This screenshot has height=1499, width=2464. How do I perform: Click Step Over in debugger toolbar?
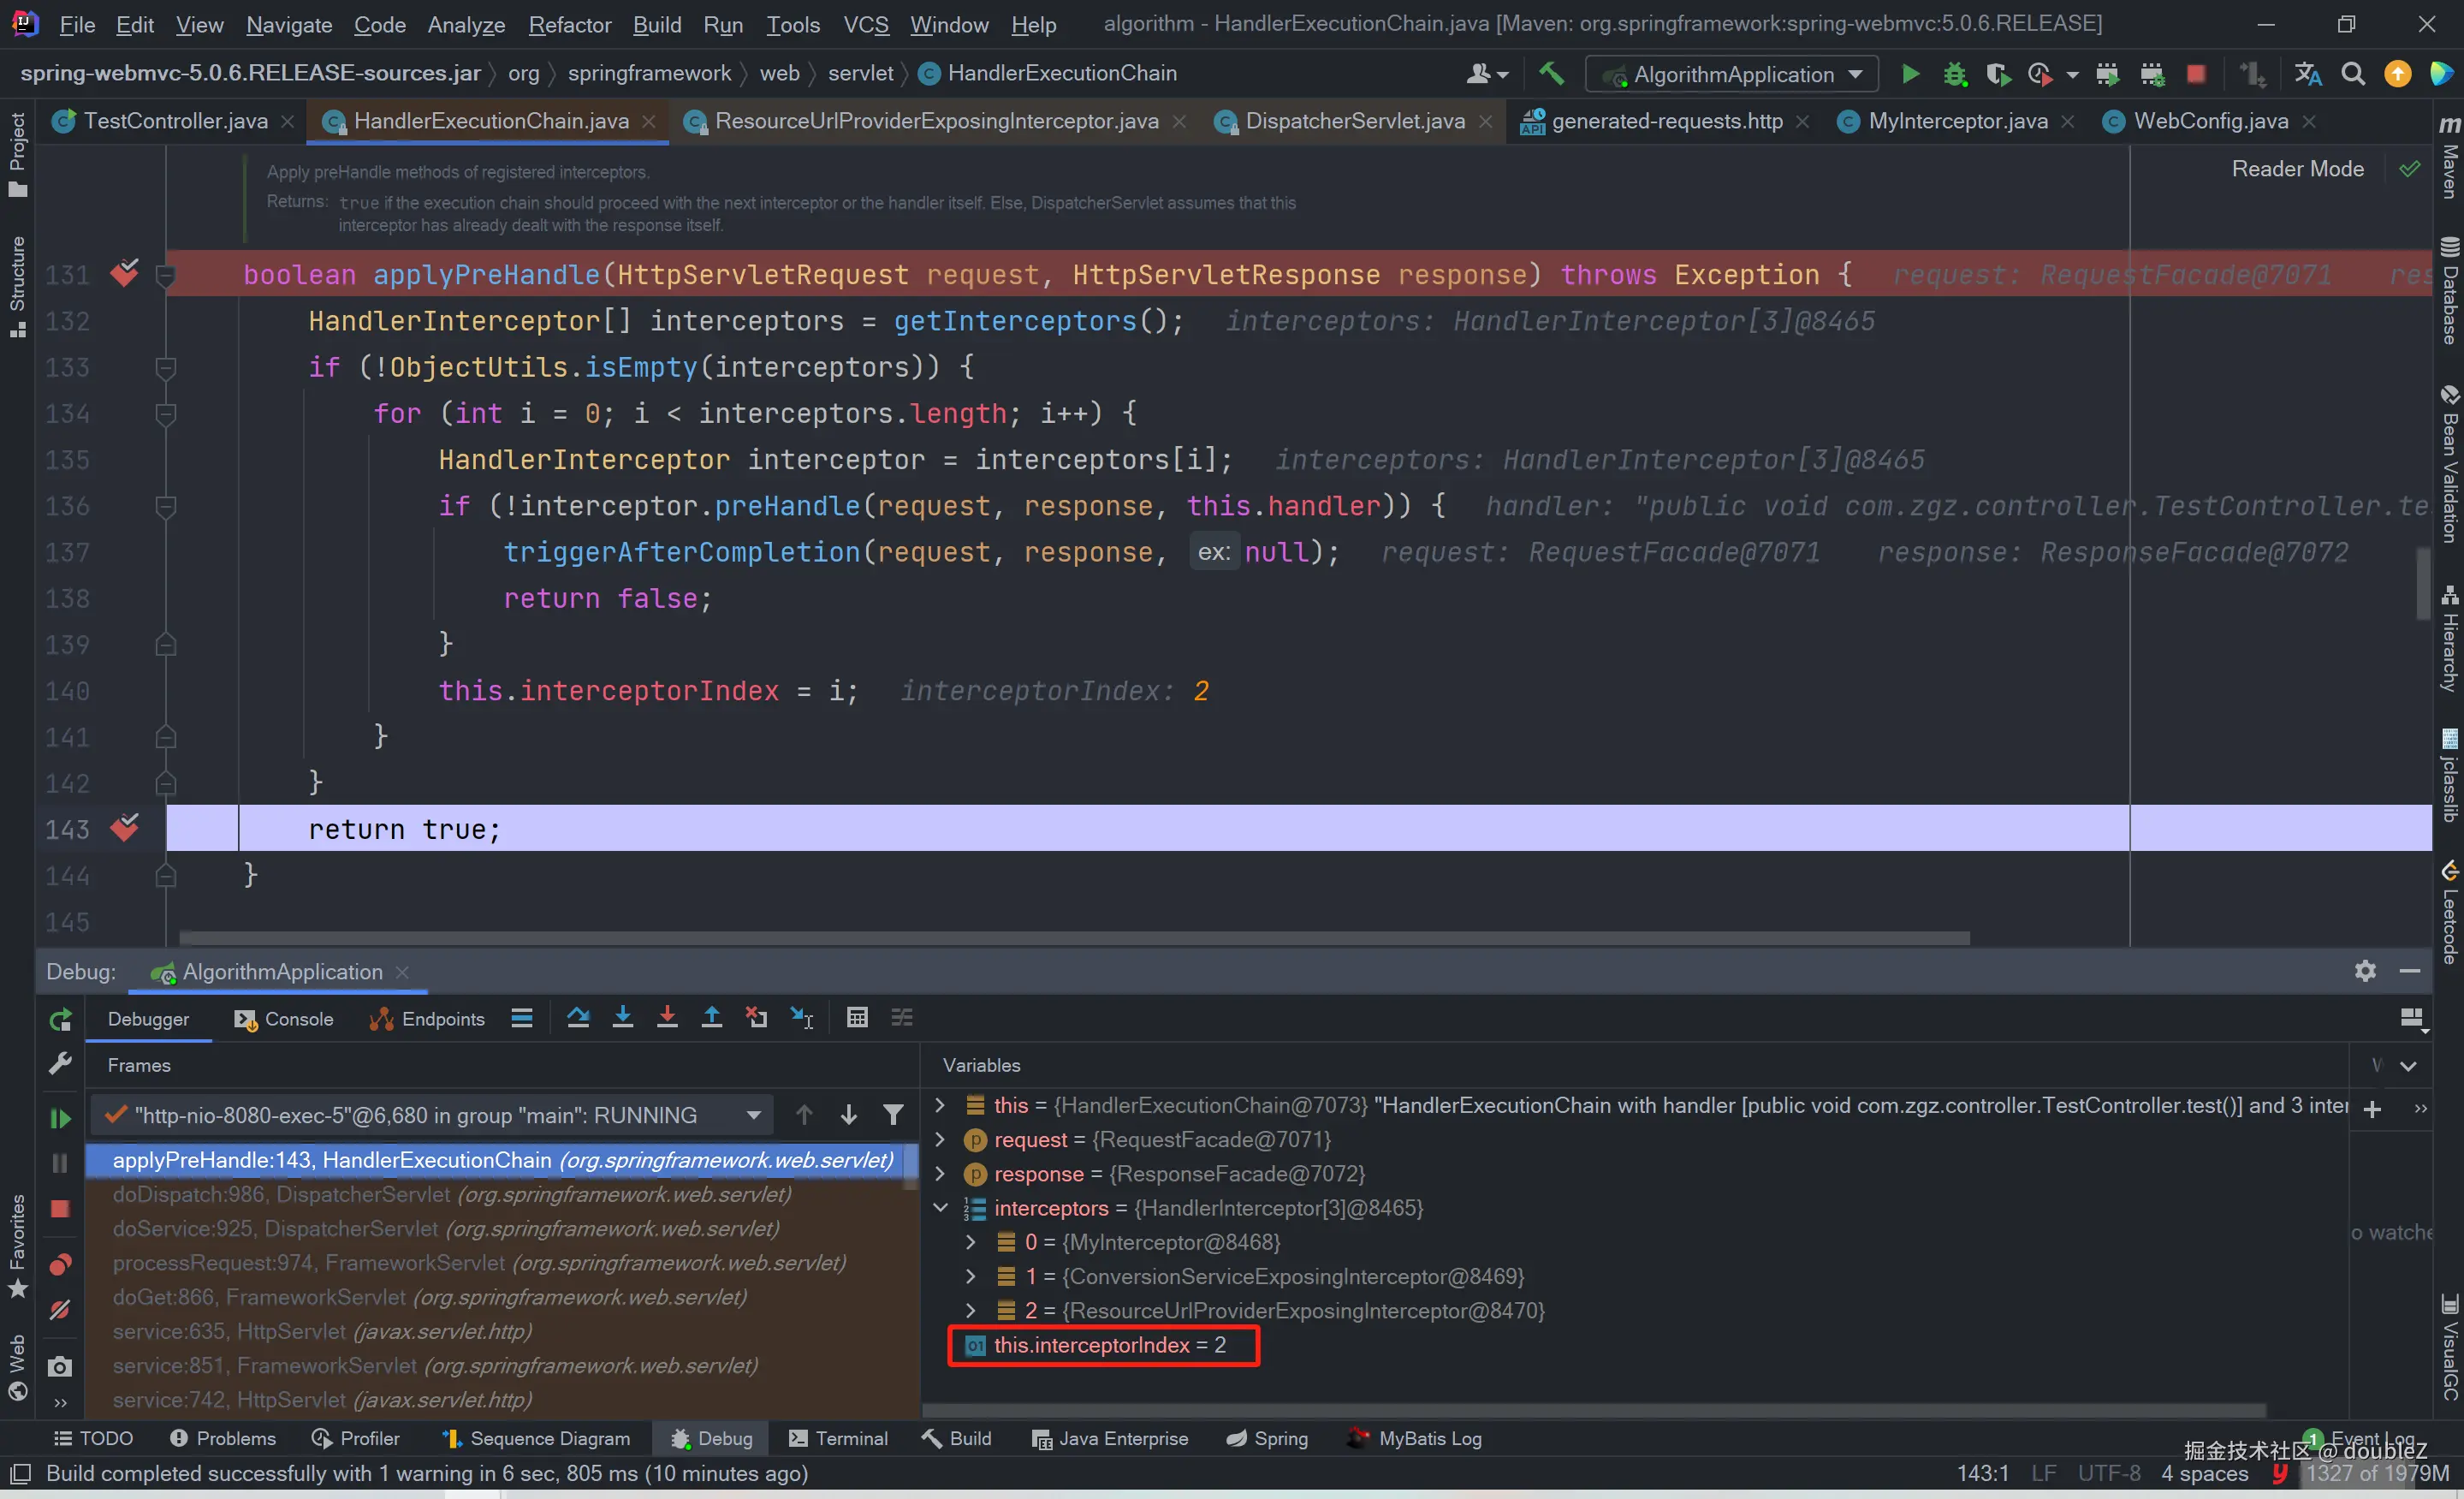pyautogui.click(x=577, y=1018)
